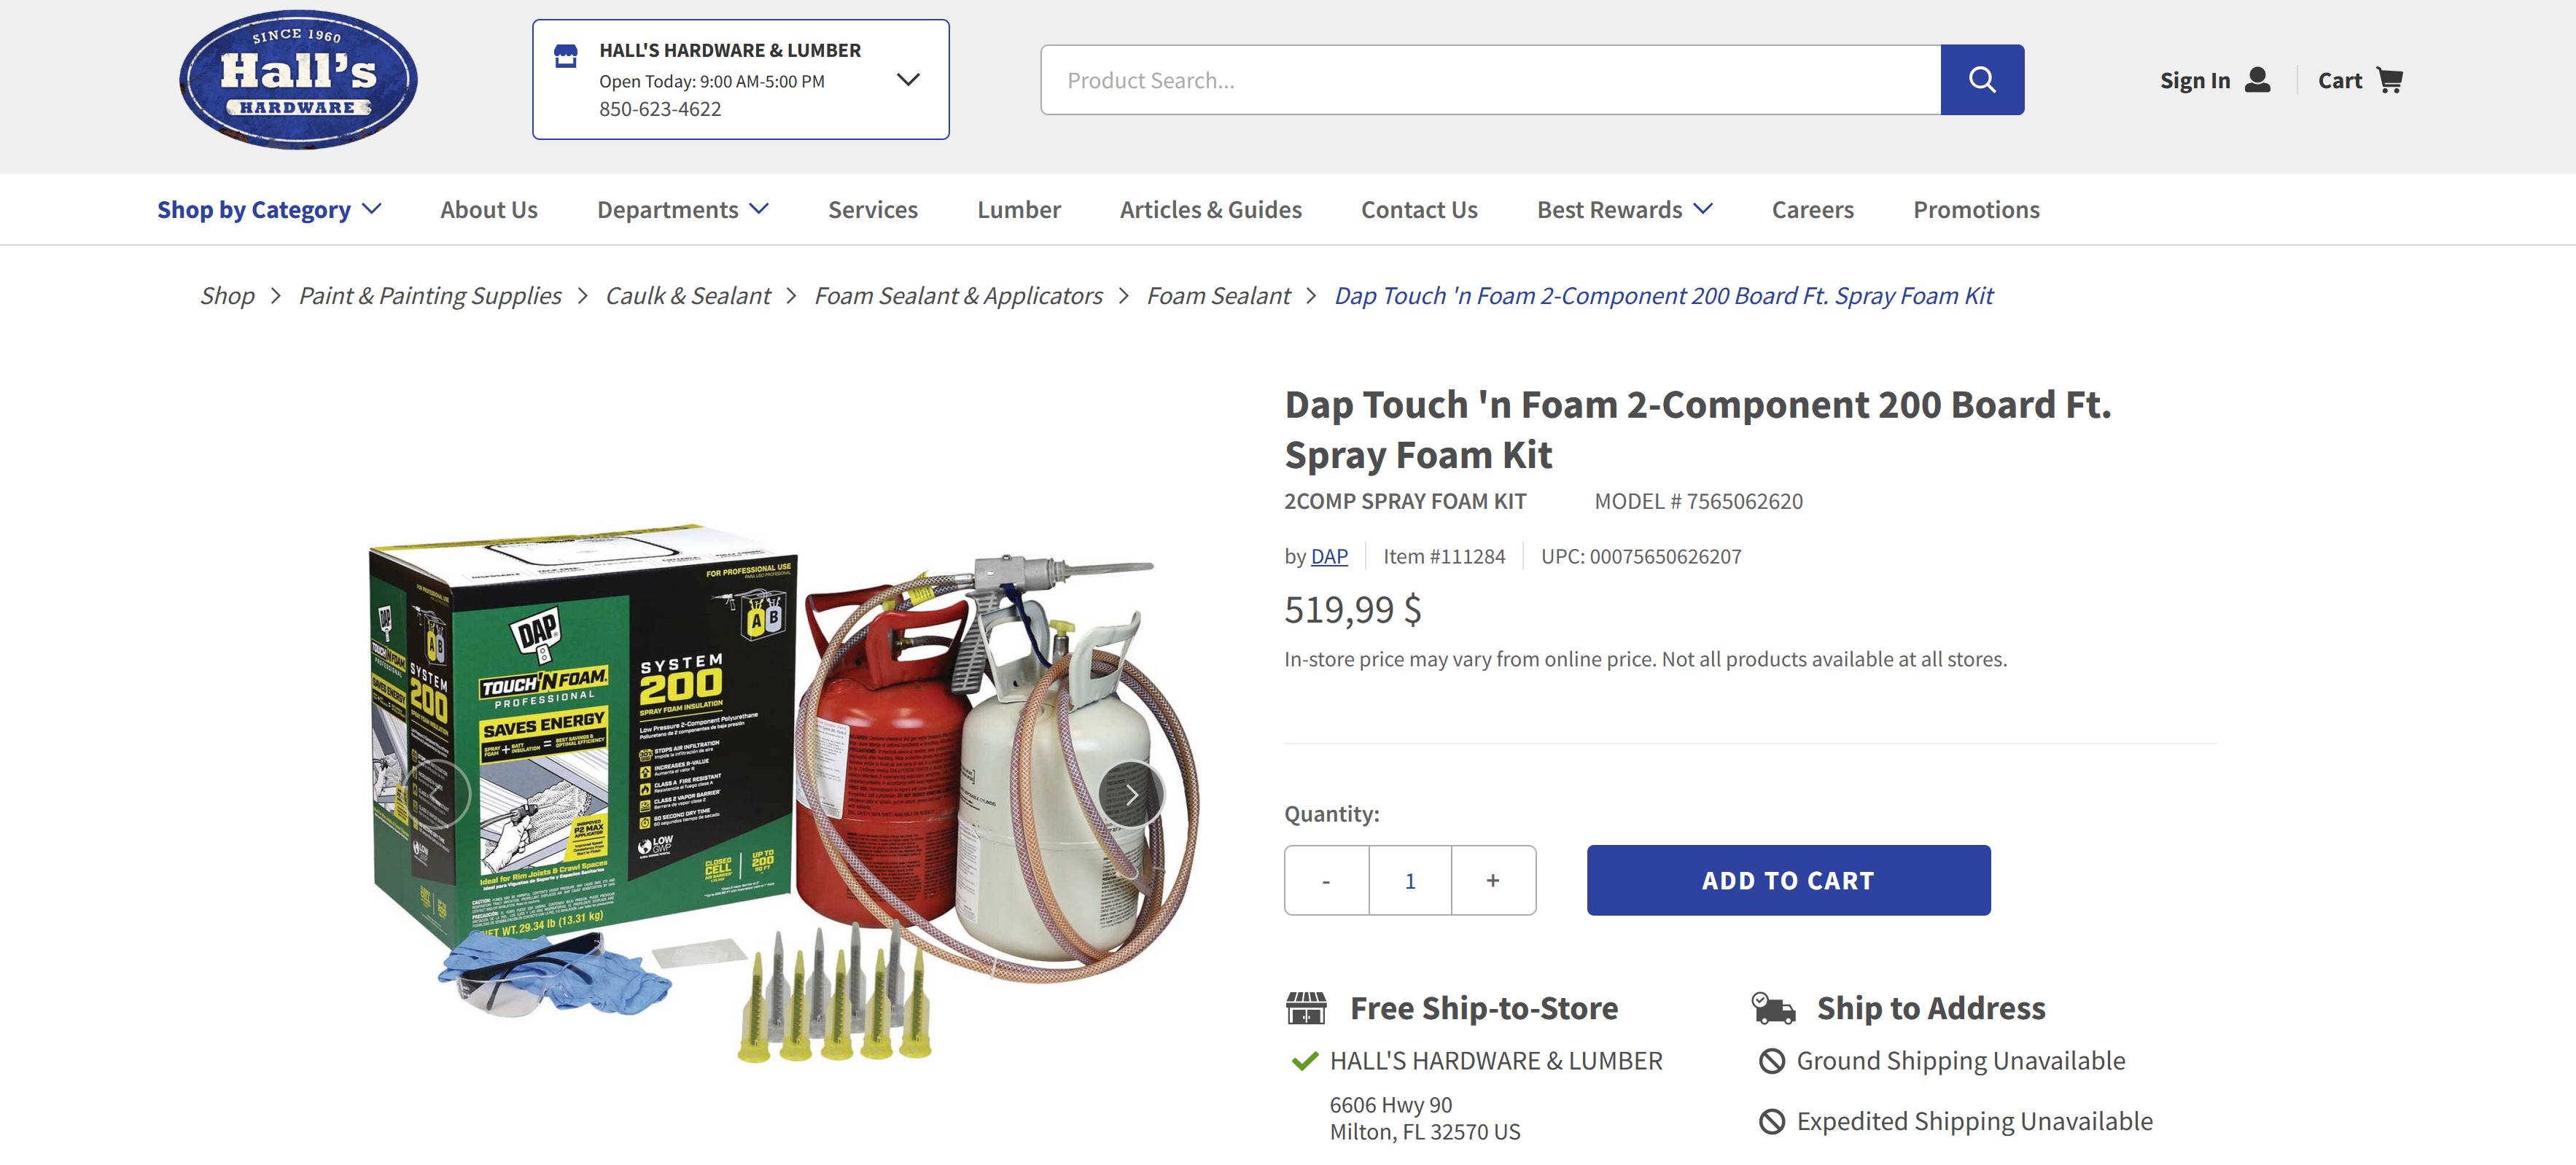This screenshot has height=1165, width=2576.
Task: Increase quantity with the plus button
Action: 1493,881
